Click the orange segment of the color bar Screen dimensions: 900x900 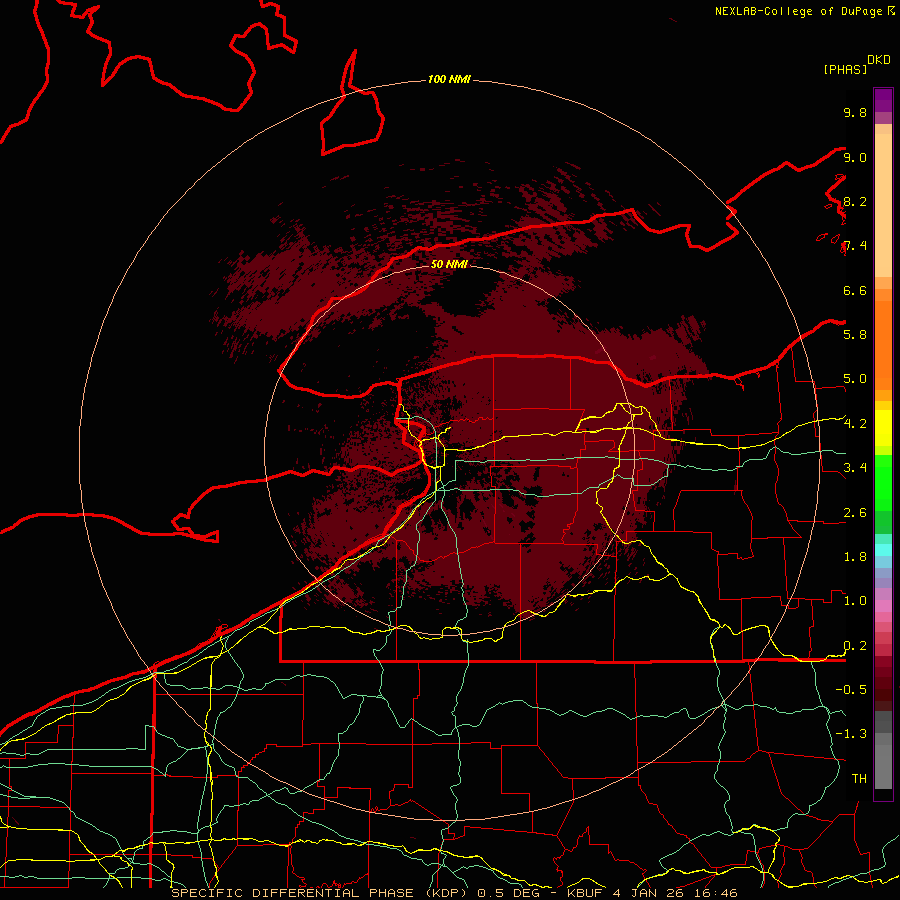(883, 344)
